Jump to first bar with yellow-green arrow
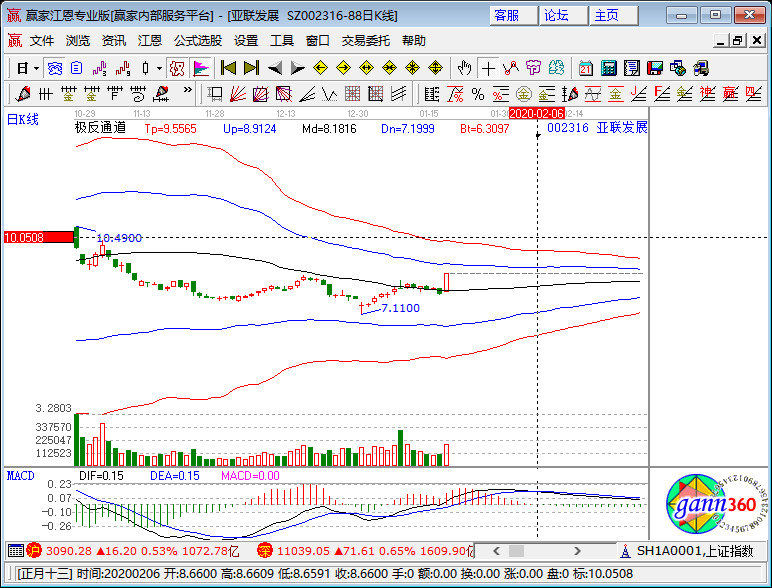Viewport: 772px width, 588px height. coord(228,68)
